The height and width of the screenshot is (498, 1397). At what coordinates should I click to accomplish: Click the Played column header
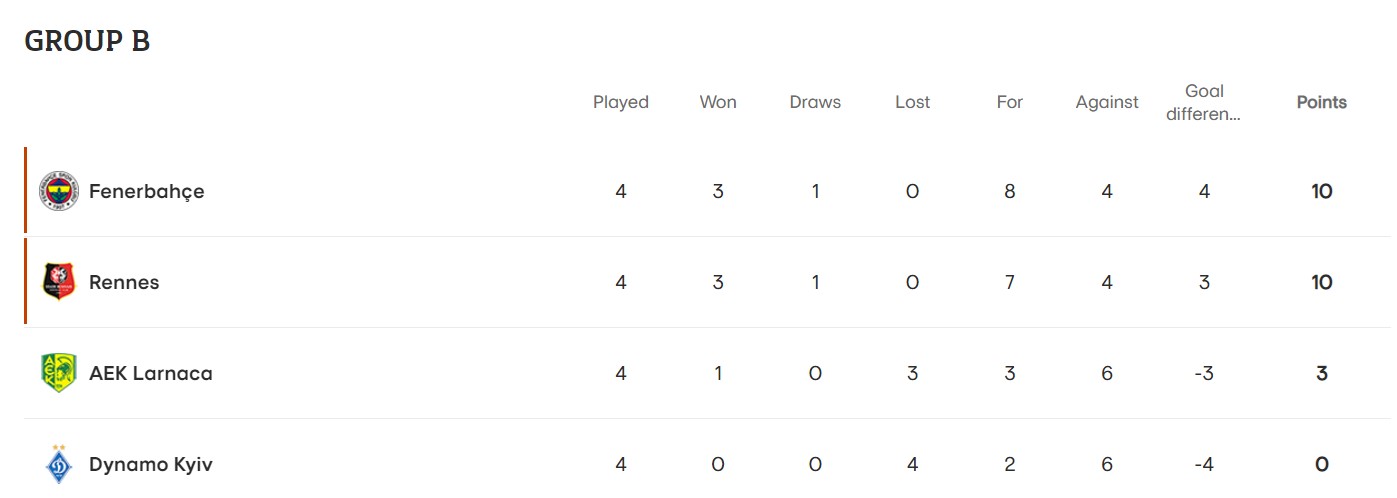click(x=621, y=102)
